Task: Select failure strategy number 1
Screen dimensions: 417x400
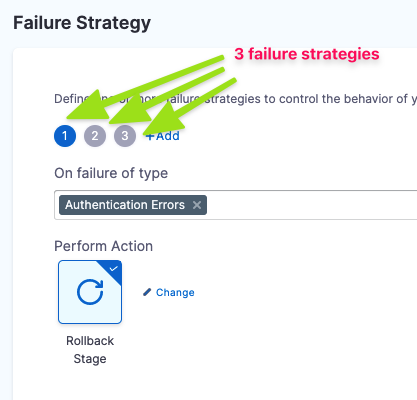Action: click(65, 136)
